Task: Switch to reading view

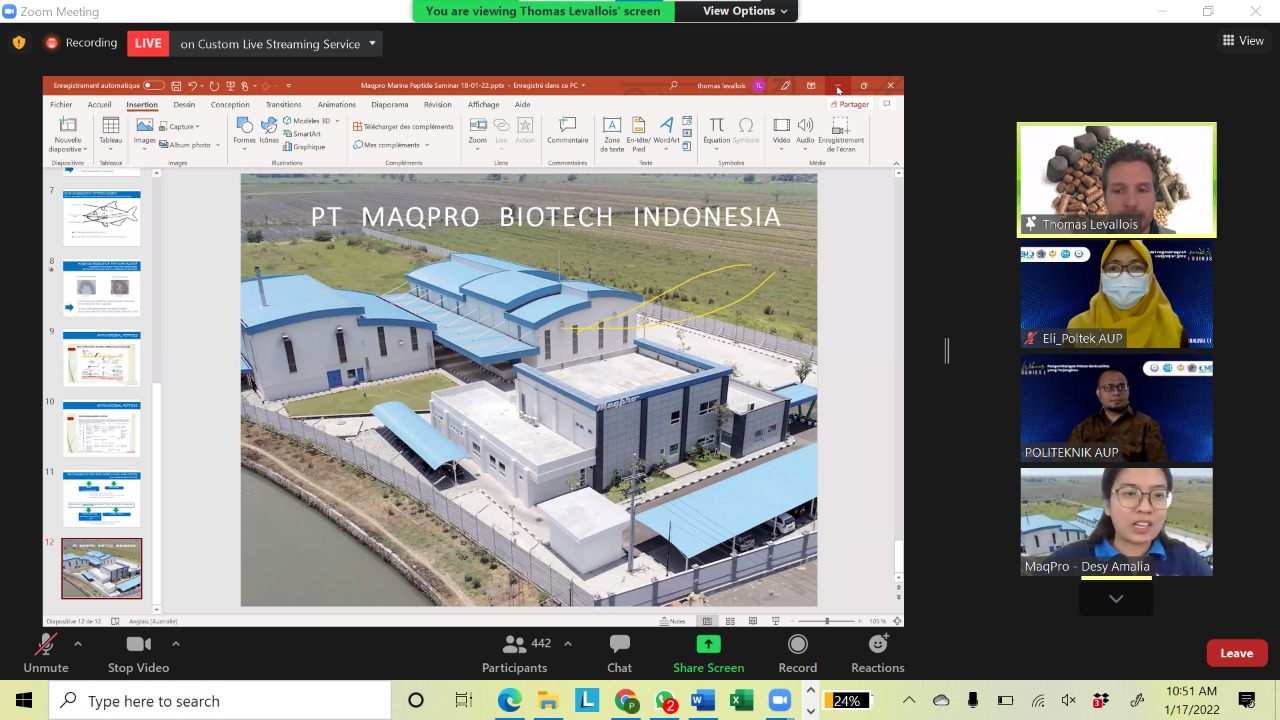Action: point(753,621)
